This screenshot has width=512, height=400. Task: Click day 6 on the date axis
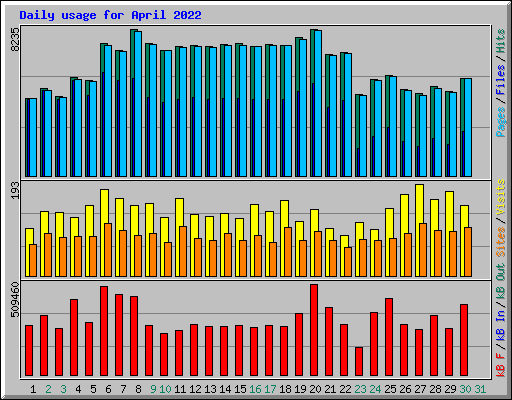click(108, 389)
